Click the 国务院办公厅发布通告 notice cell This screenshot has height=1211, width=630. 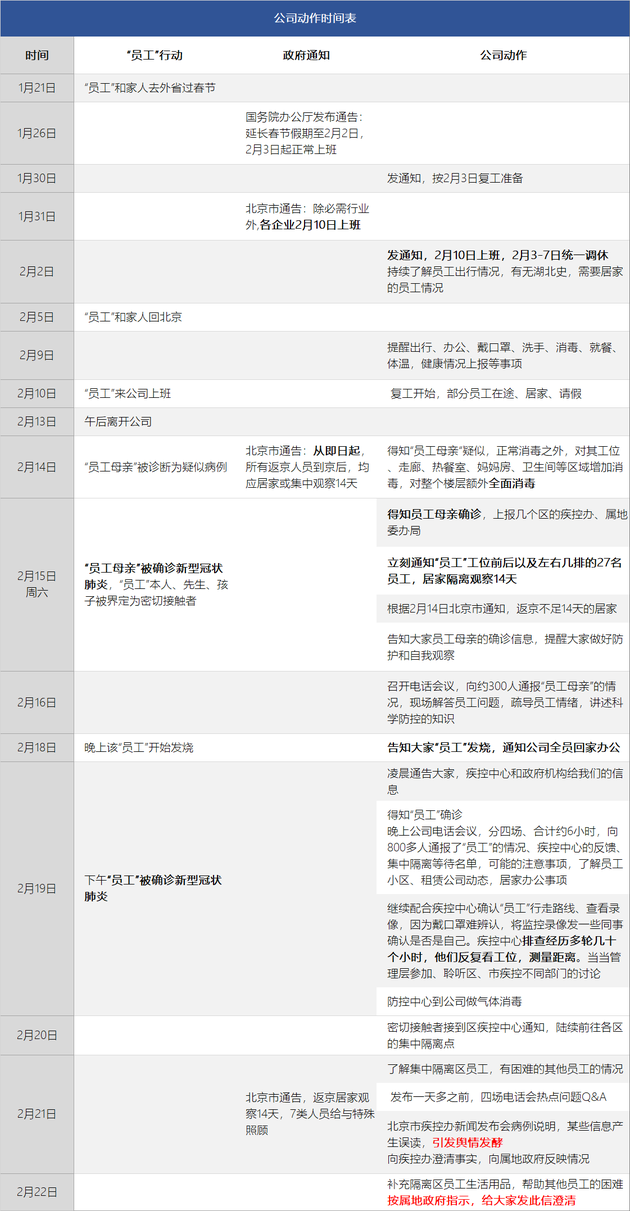[307, 132]
